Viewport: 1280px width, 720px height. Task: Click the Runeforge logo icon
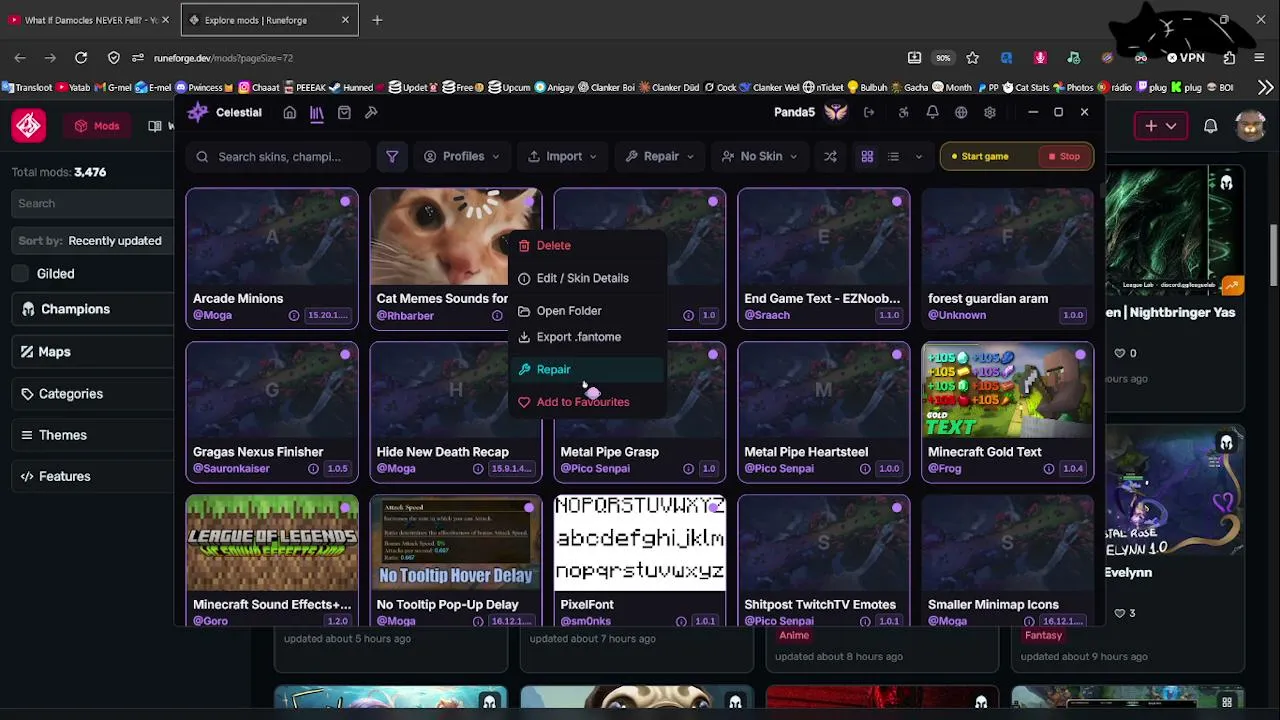tap(28, 126)
